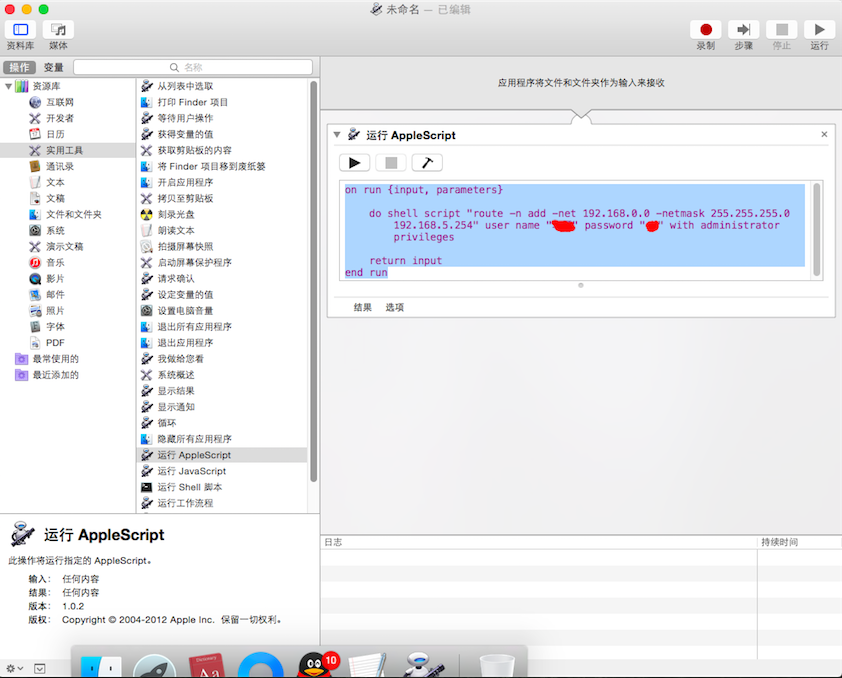Screen dimensions: 842x678
Task: Compile the script with the hammer button
Action: pos(427,163)
